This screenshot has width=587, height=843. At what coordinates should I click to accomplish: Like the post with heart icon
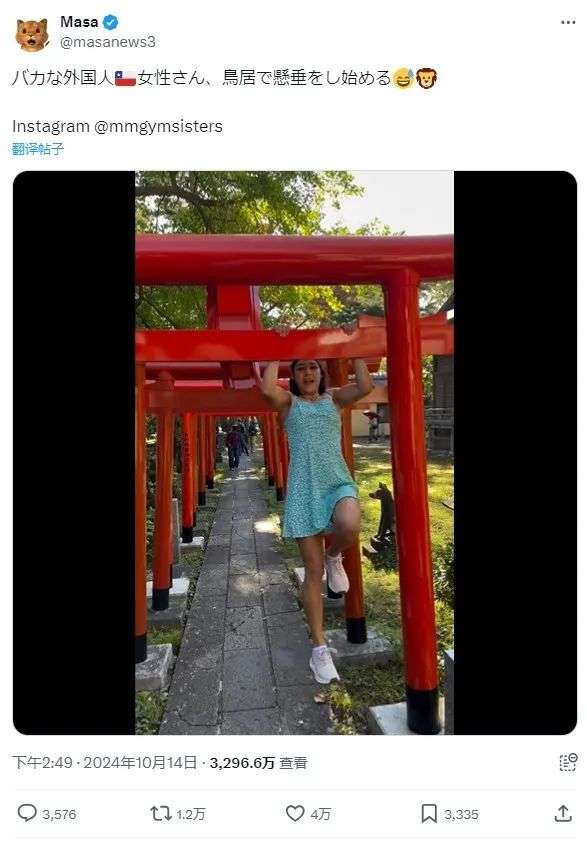(x=295, y=813)
